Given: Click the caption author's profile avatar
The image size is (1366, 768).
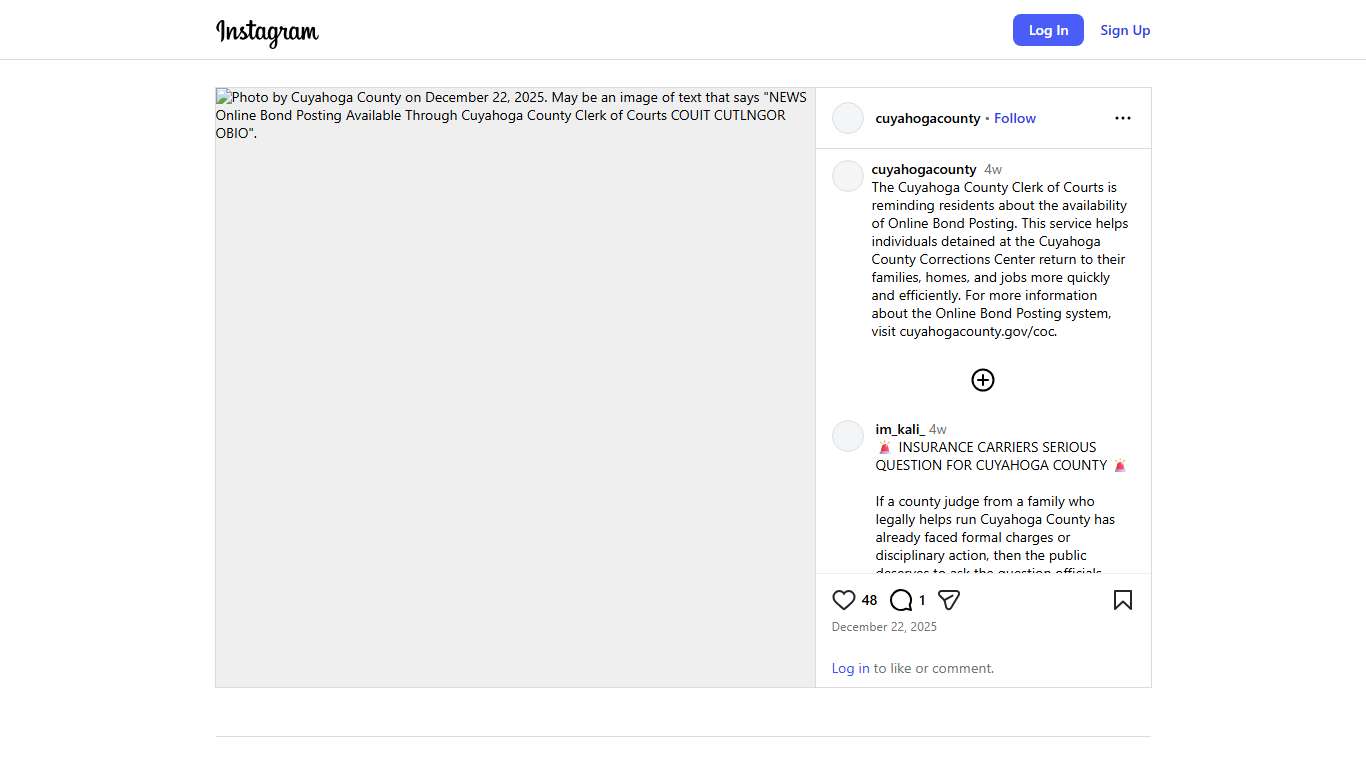Looking at the screenshot, I should tap(848, 176).
